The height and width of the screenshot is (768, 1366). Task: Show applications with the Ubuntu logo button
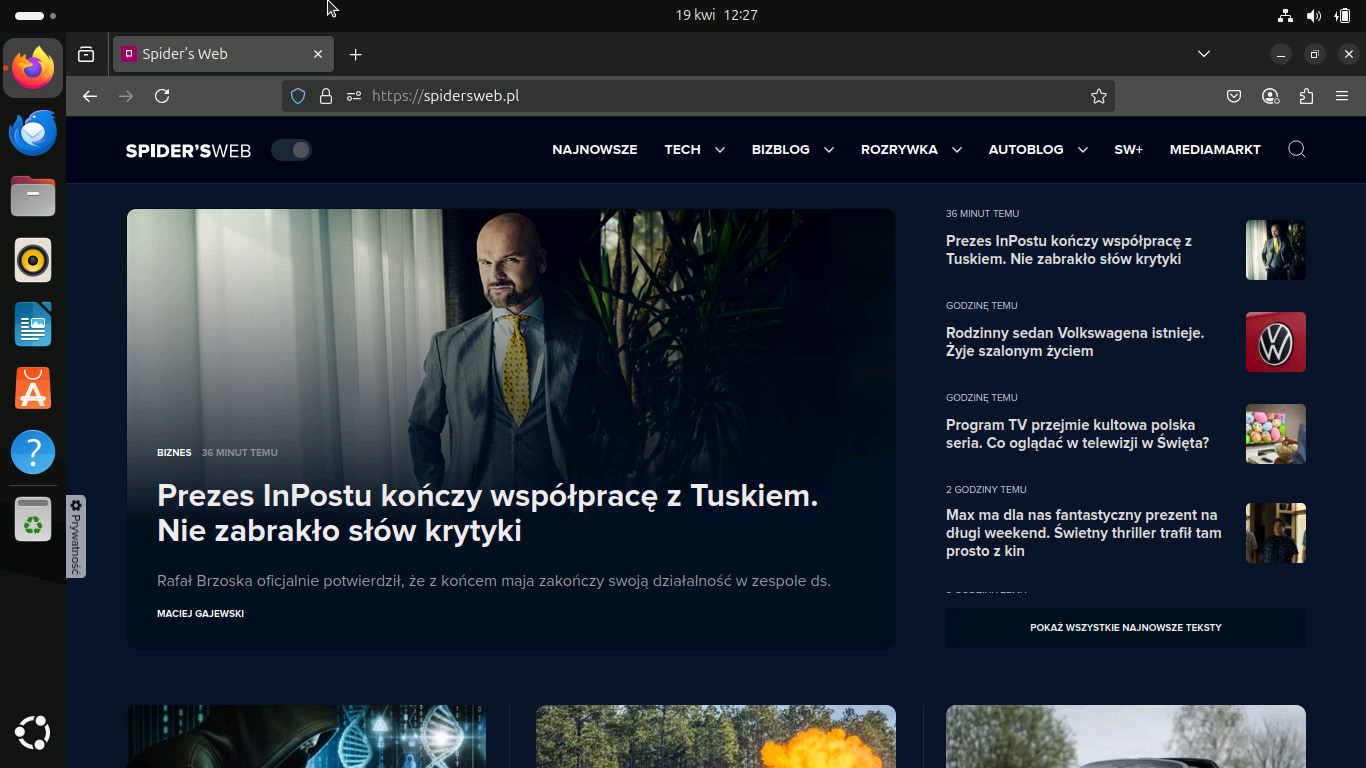tap(33, 733)
